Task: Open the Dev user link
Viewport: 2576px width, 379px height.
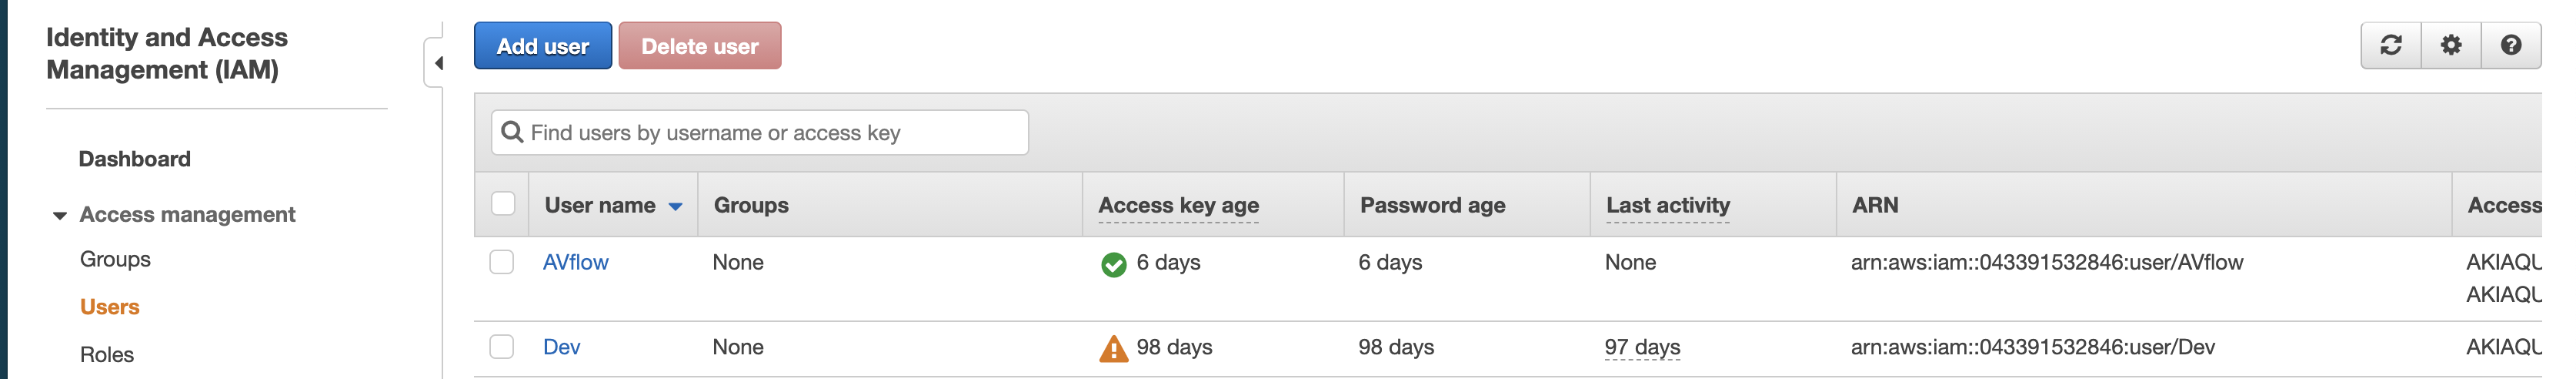Action: [561, 347]
